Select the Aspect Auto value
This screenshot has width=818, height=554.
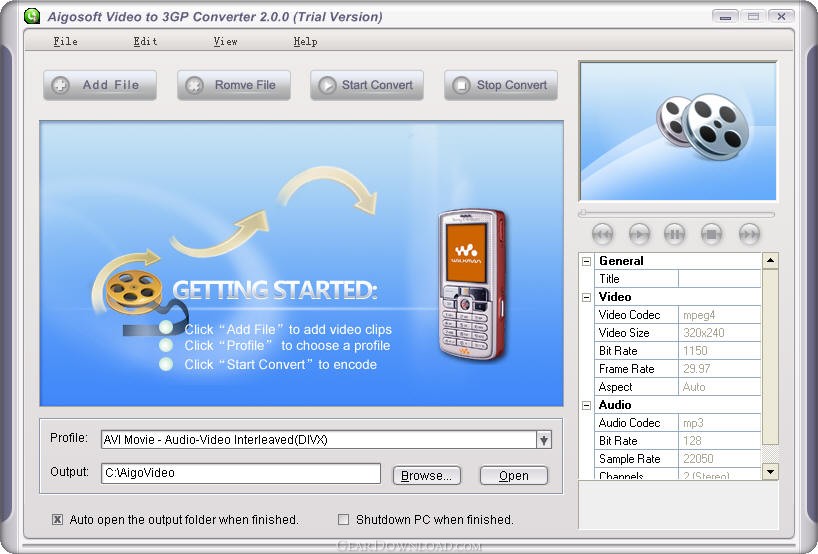[719, 387]
